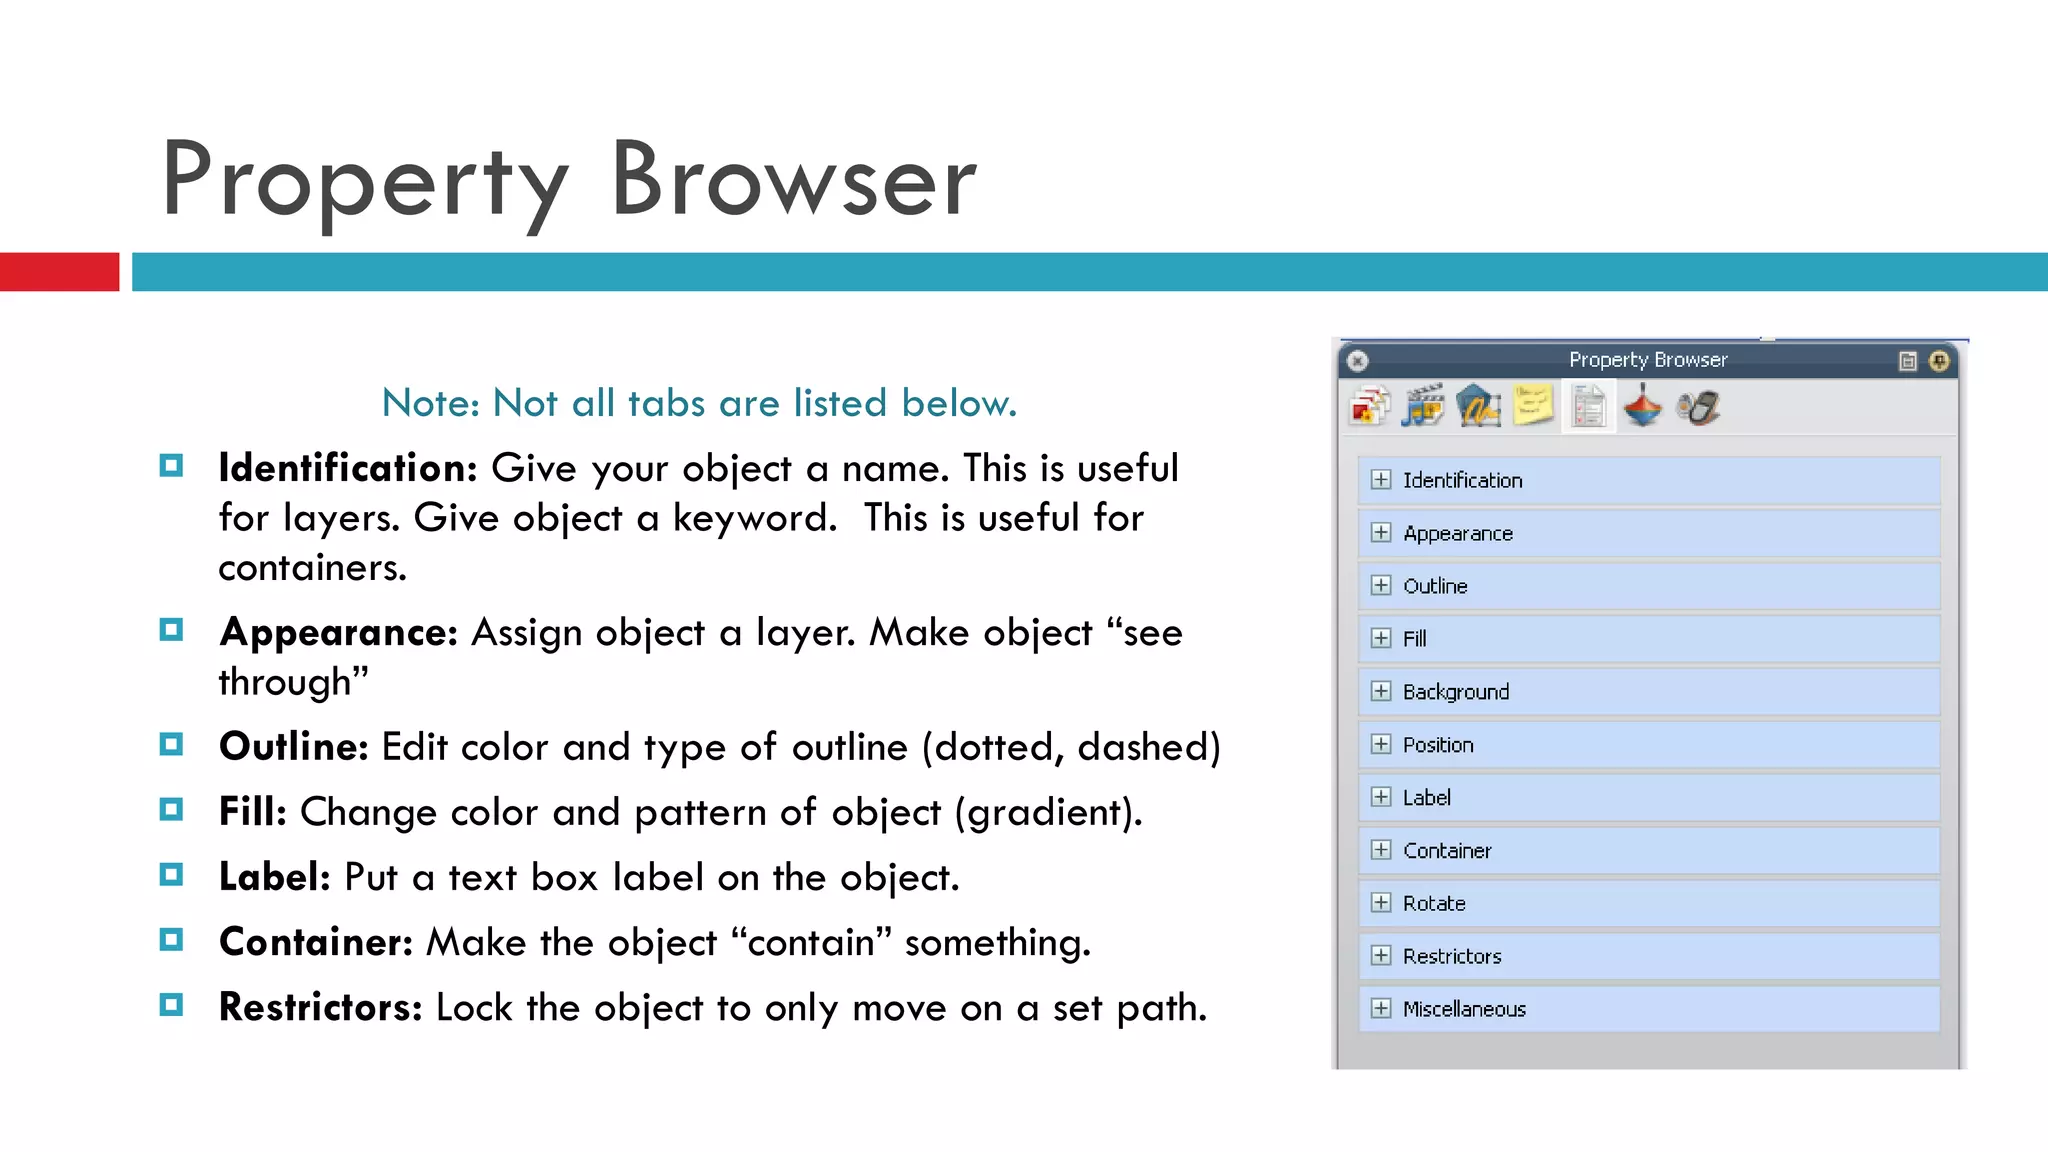The width and height of the screenshot is (2048, 1152).
Task: Expand the Miscellaneous plus box
Action: (1381, 1008)
